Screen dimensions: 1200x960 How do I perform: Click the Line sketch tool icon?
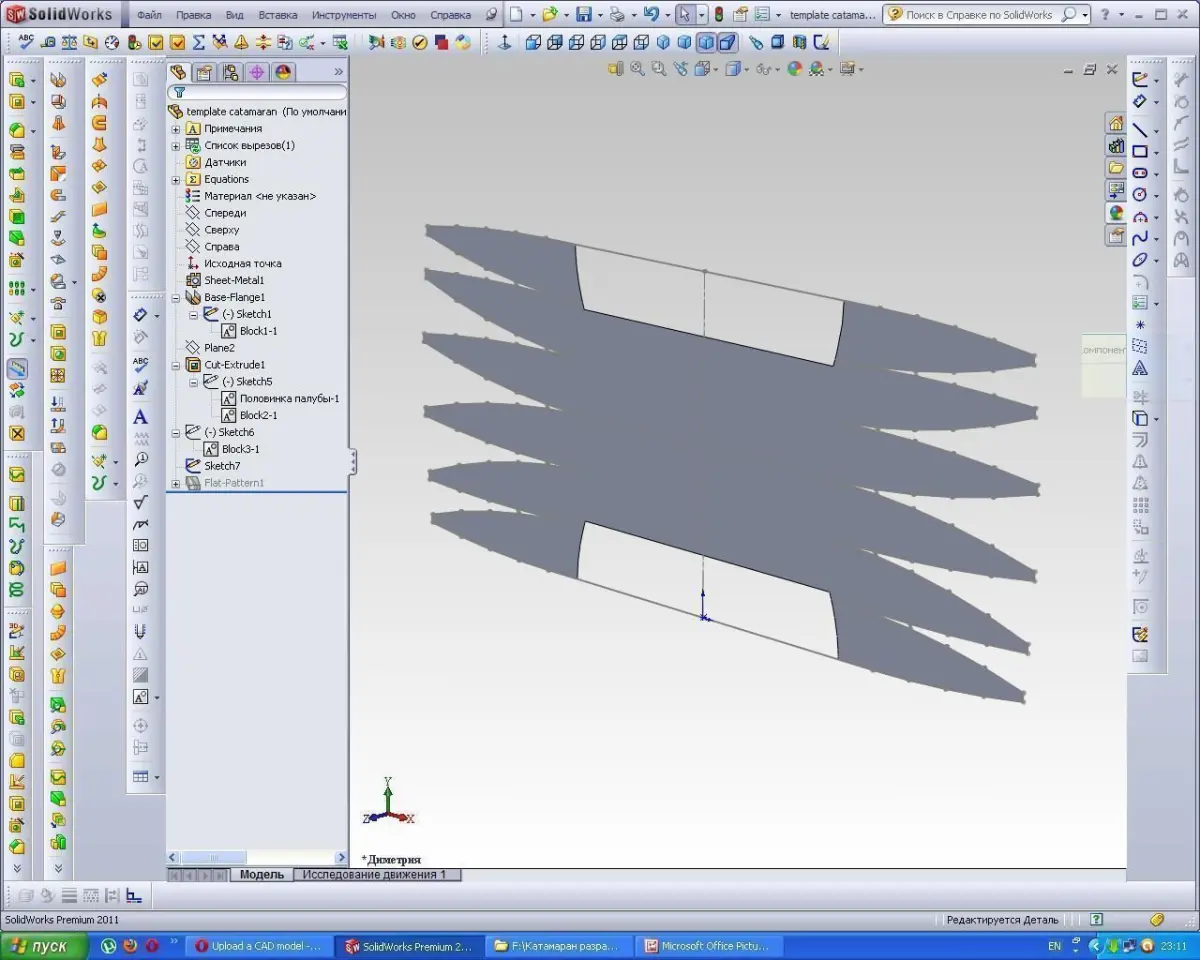coord(1140,129)
